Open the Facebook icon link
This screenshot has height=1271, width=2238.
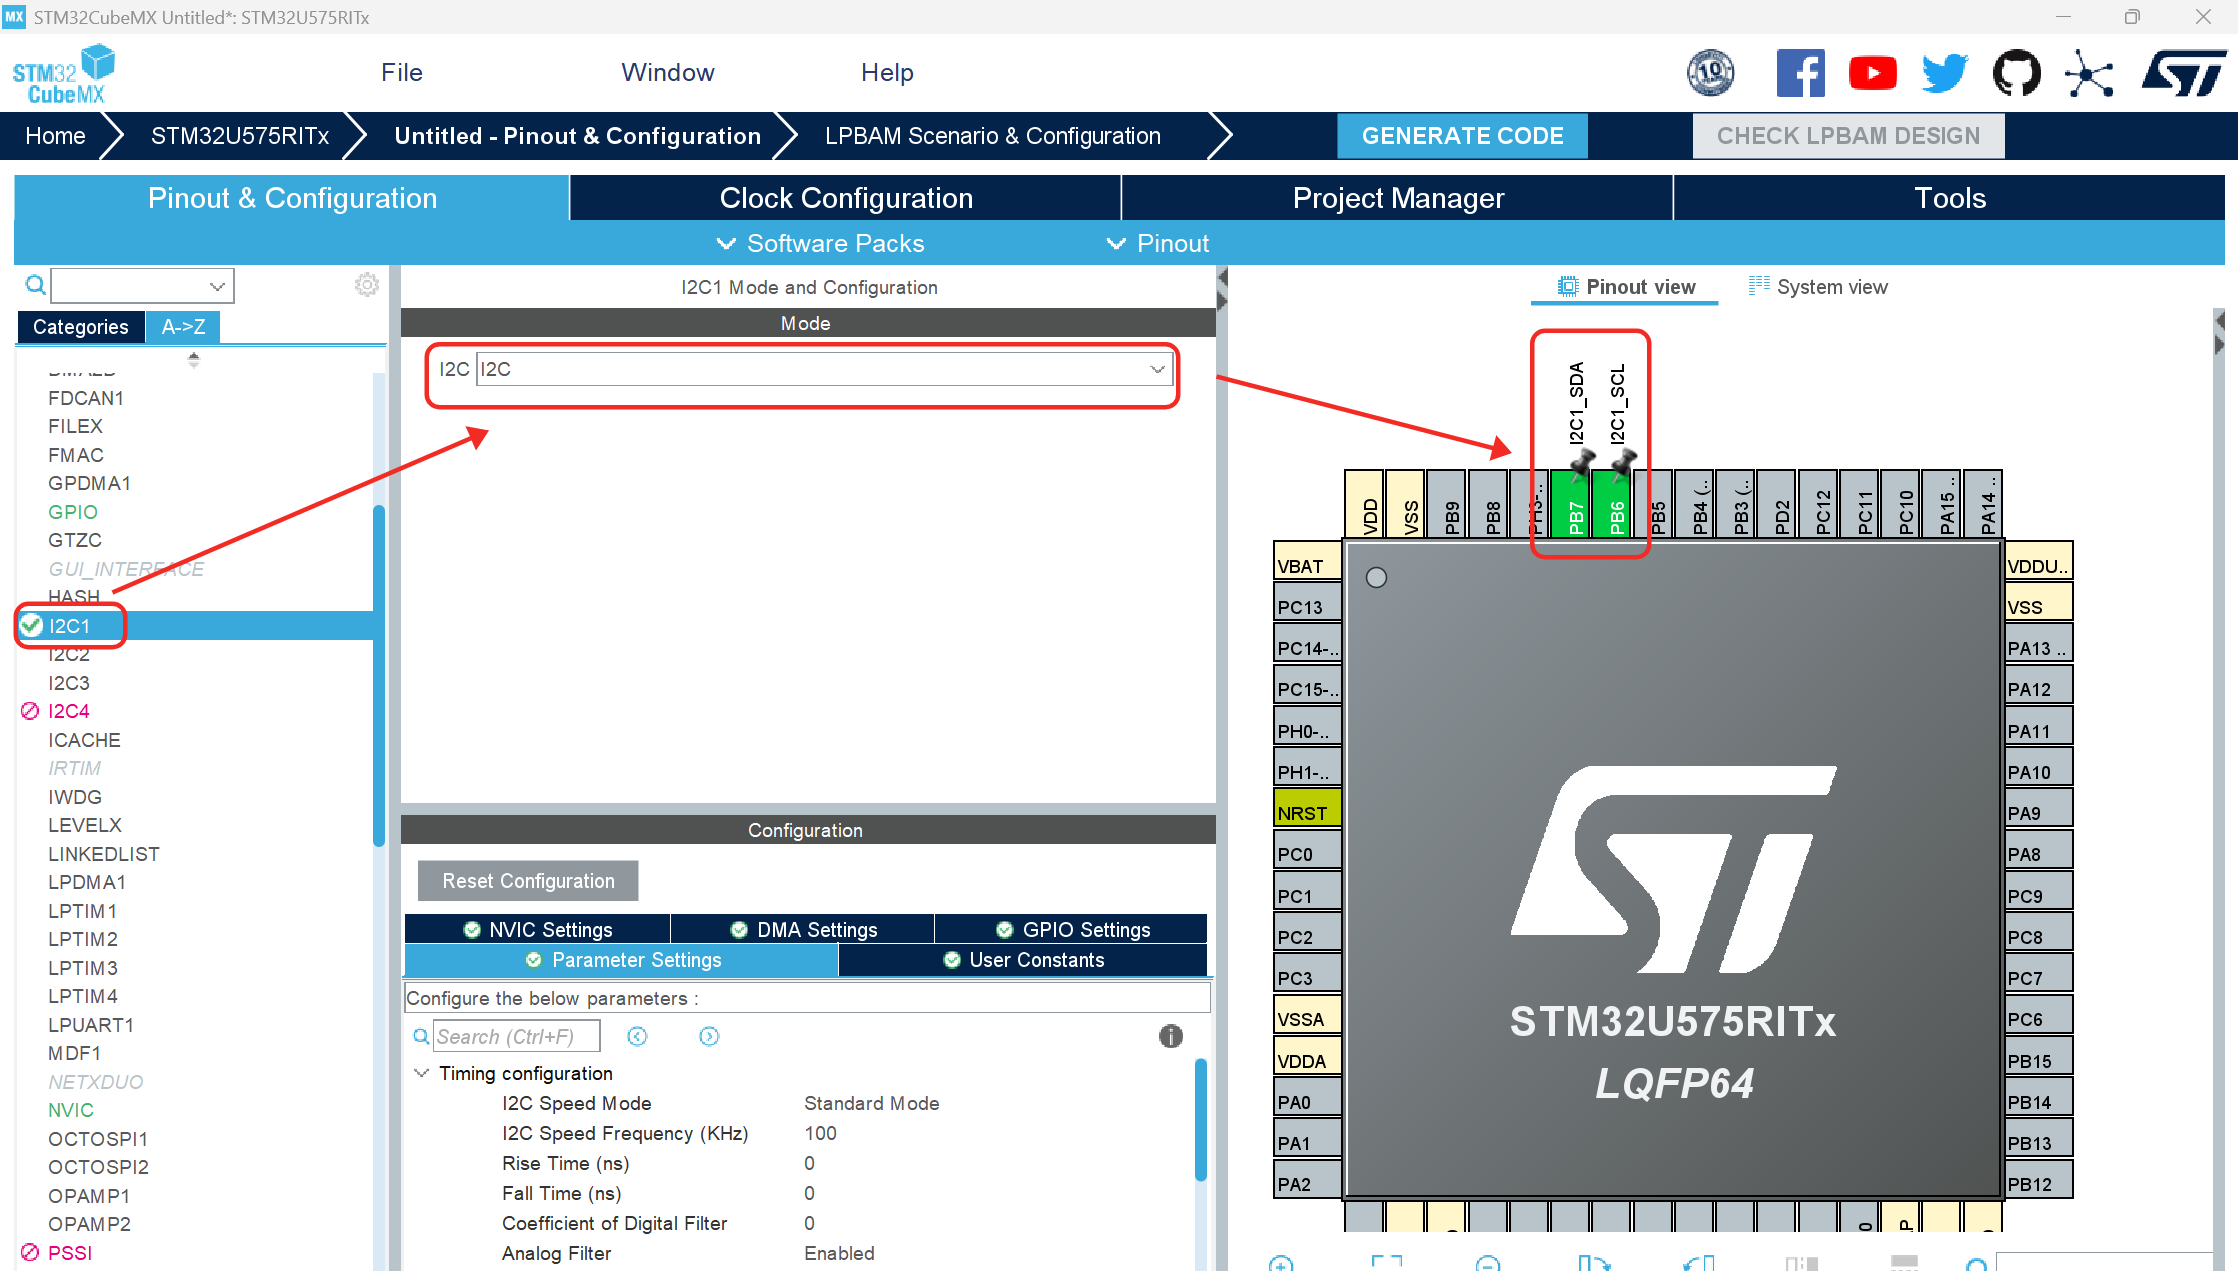pos(1800,73)
